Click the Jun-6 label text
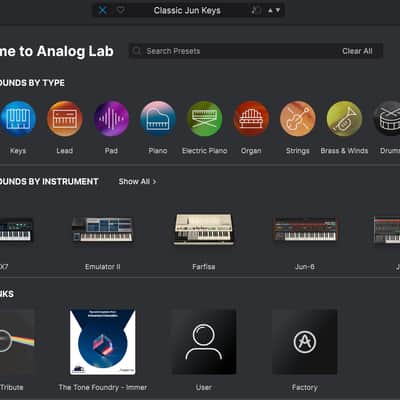Screen dimensions: 400x400 [x=305, y=267]
